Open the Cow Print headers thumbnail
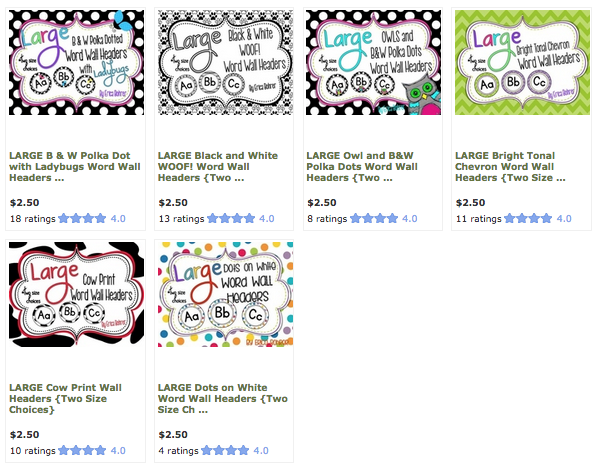This screenshot has width=597, height=470. pos(77,294)
